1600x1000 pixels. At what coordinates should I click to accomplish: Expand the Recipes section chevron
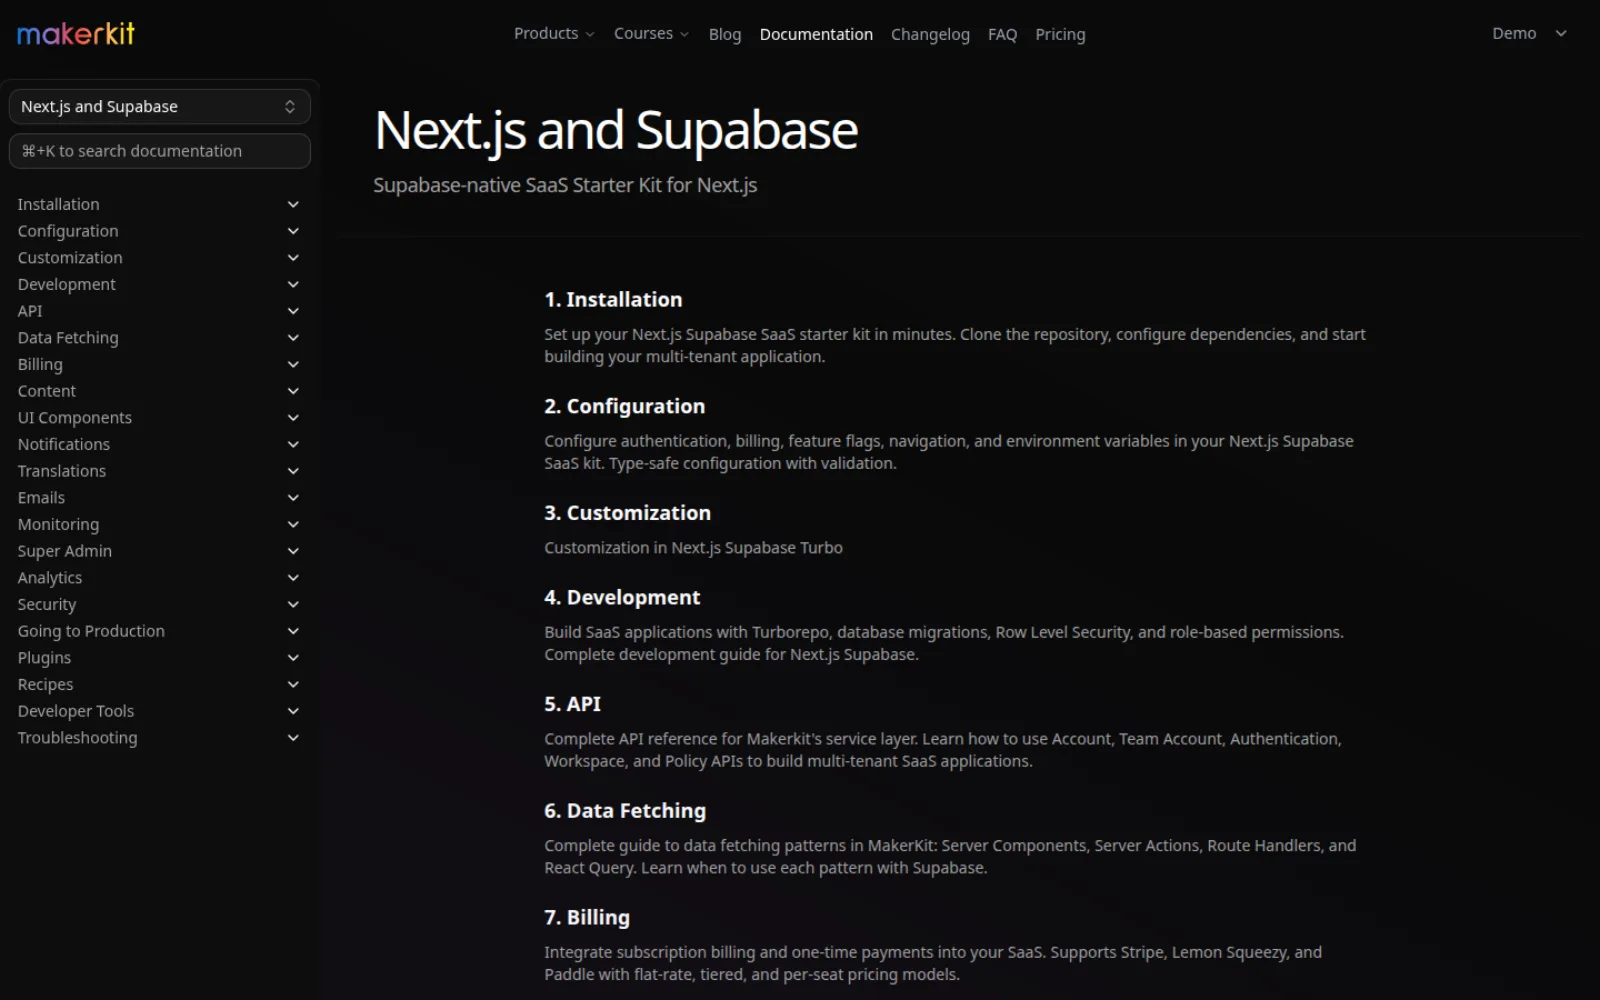(293, 684)
